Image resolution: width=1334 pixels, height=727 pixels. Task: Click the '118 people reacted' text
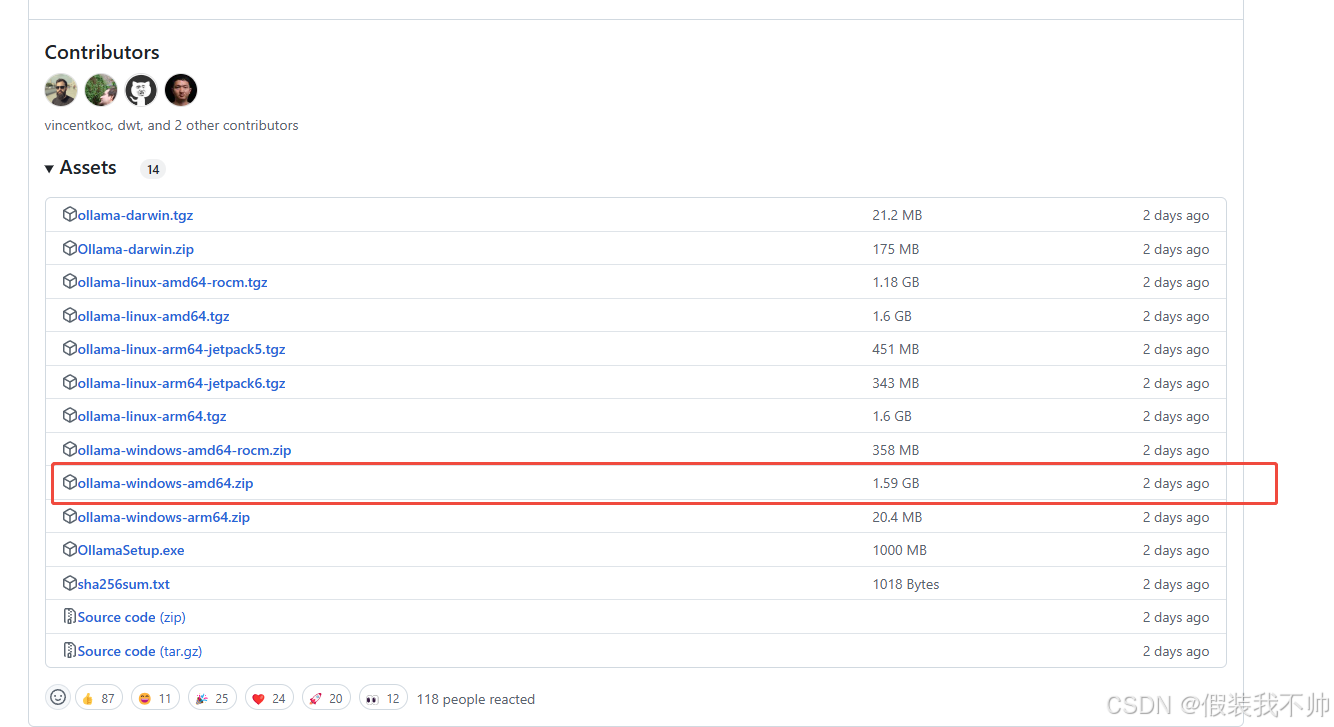point(476,699)
